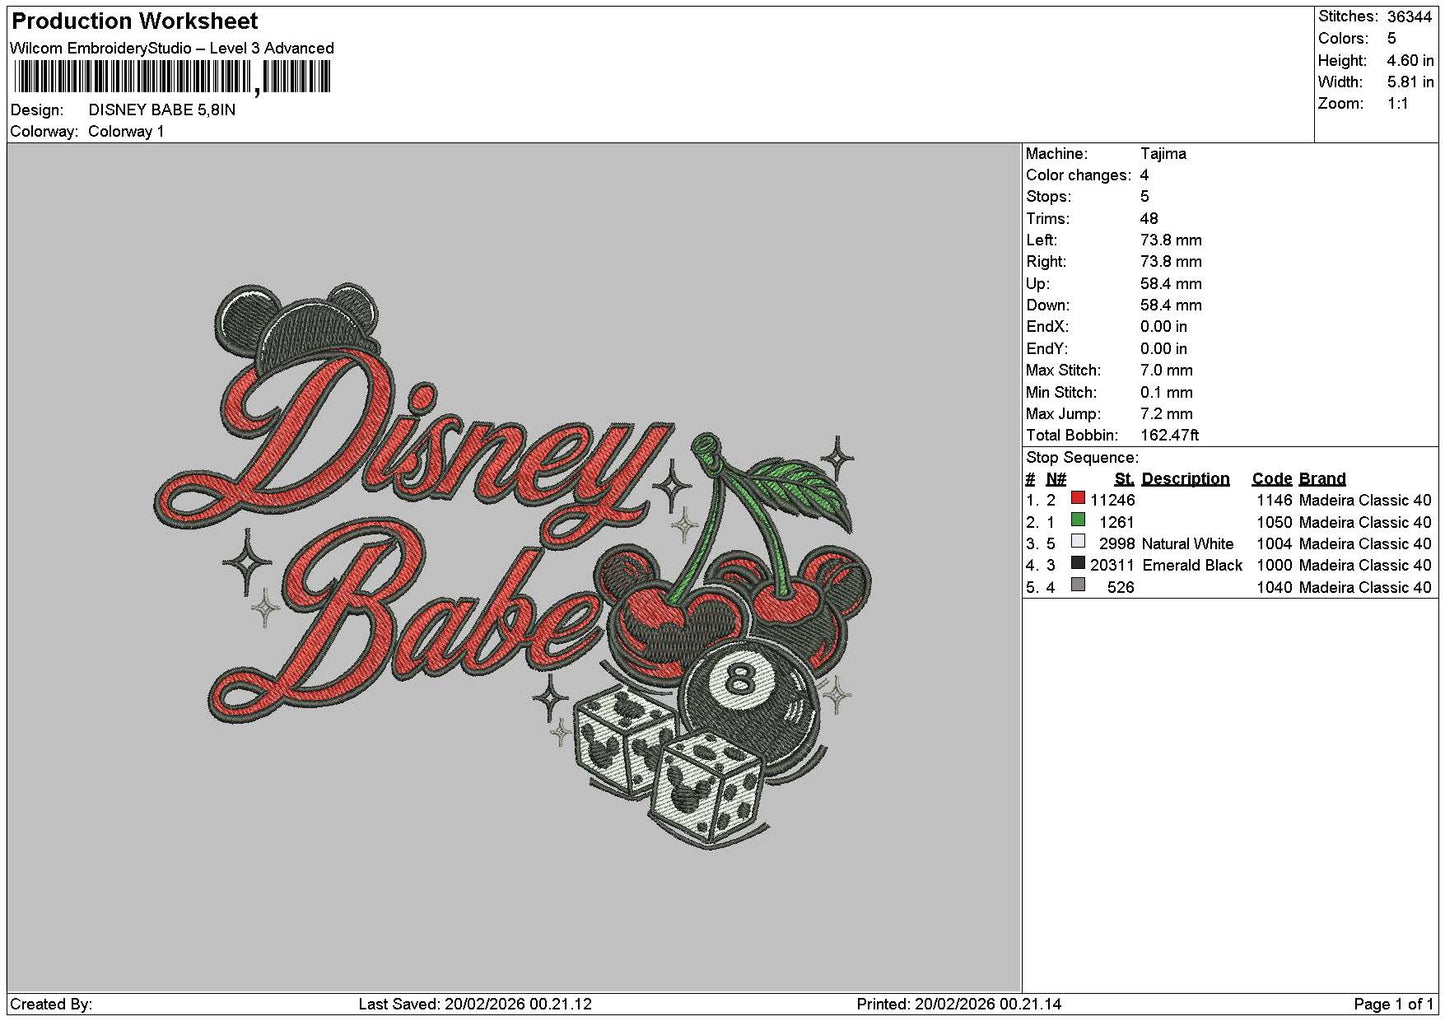Click the 'Printed' timestamp
This screenshot has height=1021, width=1445.
click(x=959, y=1005)
